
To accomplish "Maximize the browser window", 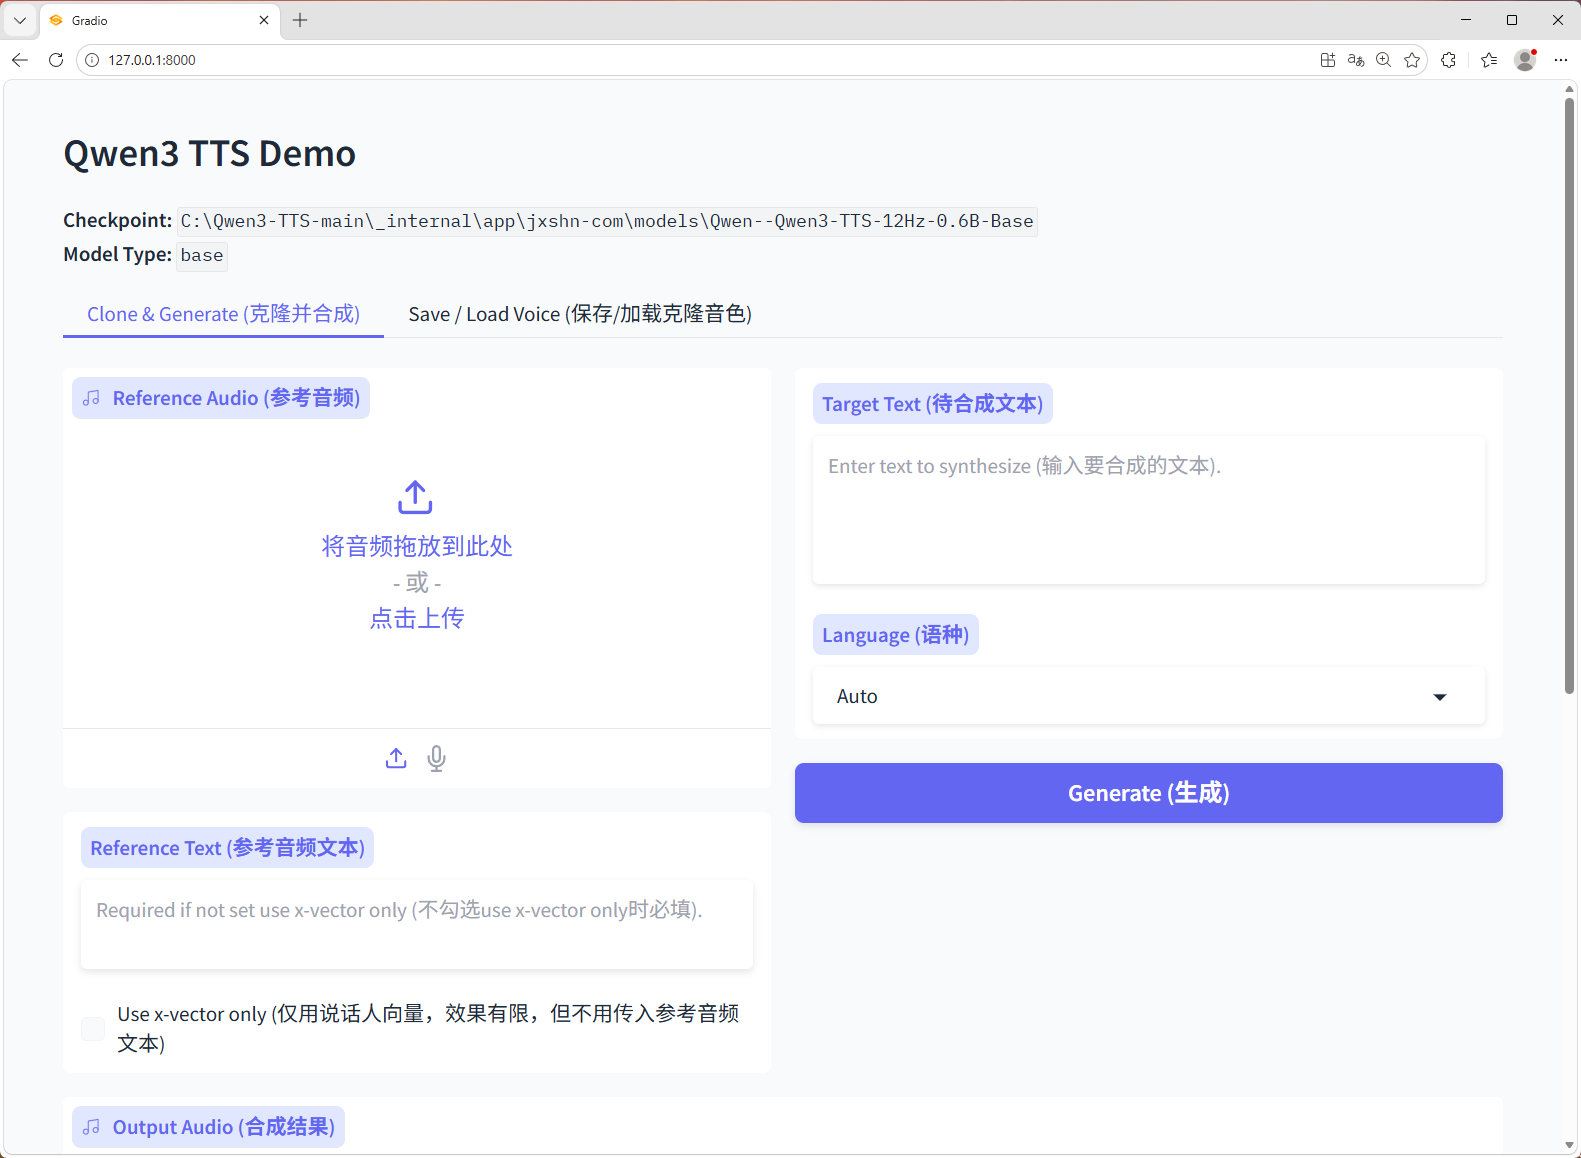I will tap(1512, 20).
